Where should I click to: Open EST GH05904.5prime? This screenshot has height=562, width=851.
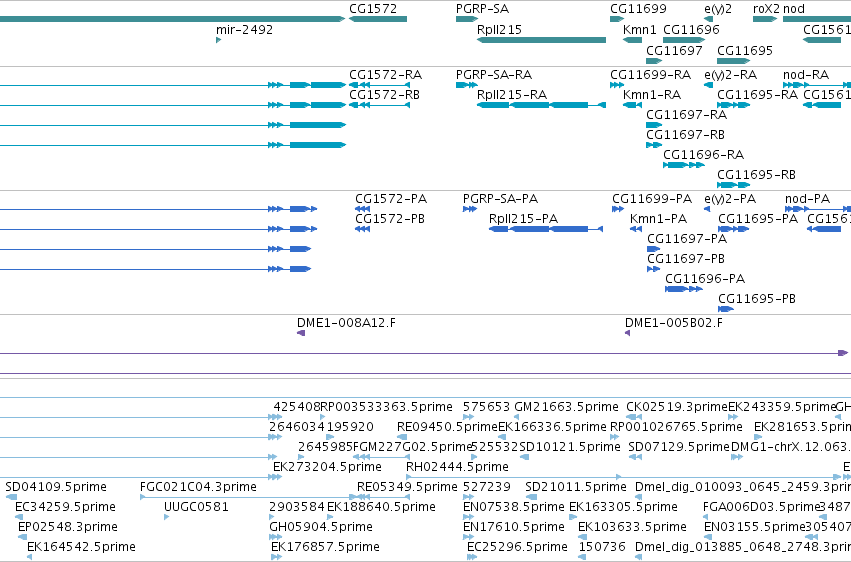click(275, 538)
